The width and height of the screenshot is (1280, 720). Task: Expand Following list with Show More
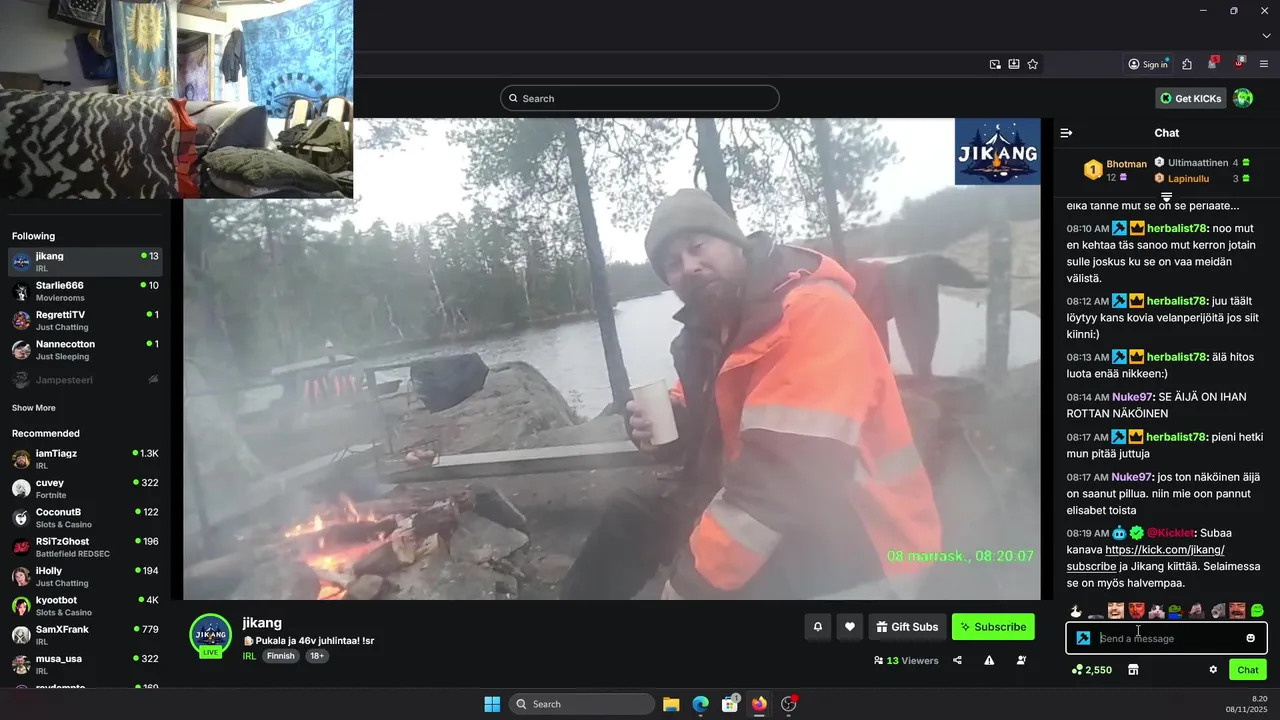[34, 408]
